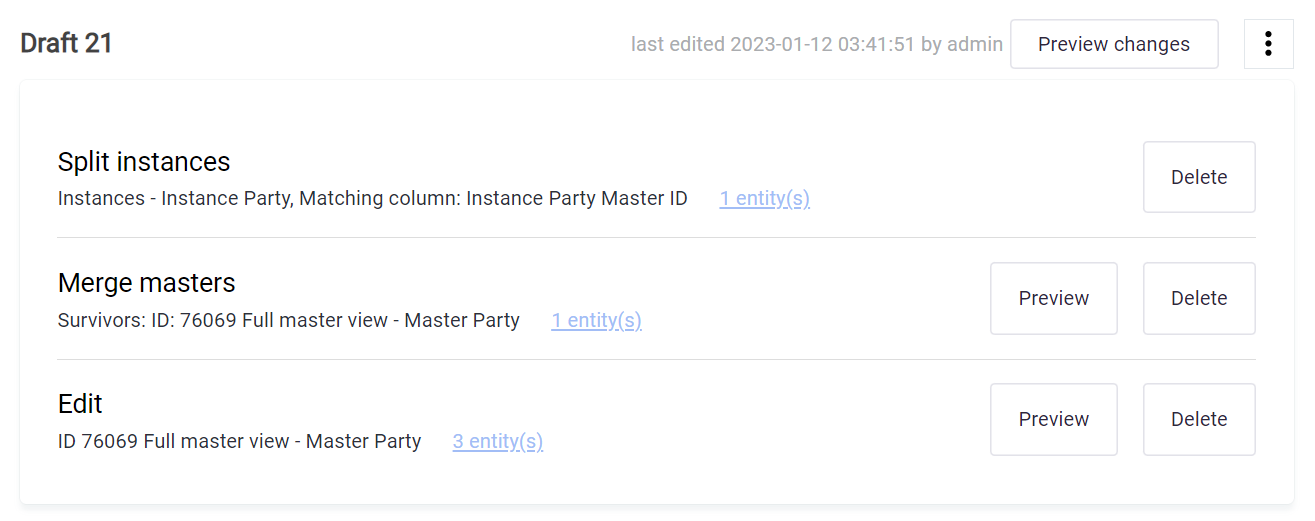Click the last edited date and time
The width and height of the screenshot is (1315, 521).
[821, 44]
